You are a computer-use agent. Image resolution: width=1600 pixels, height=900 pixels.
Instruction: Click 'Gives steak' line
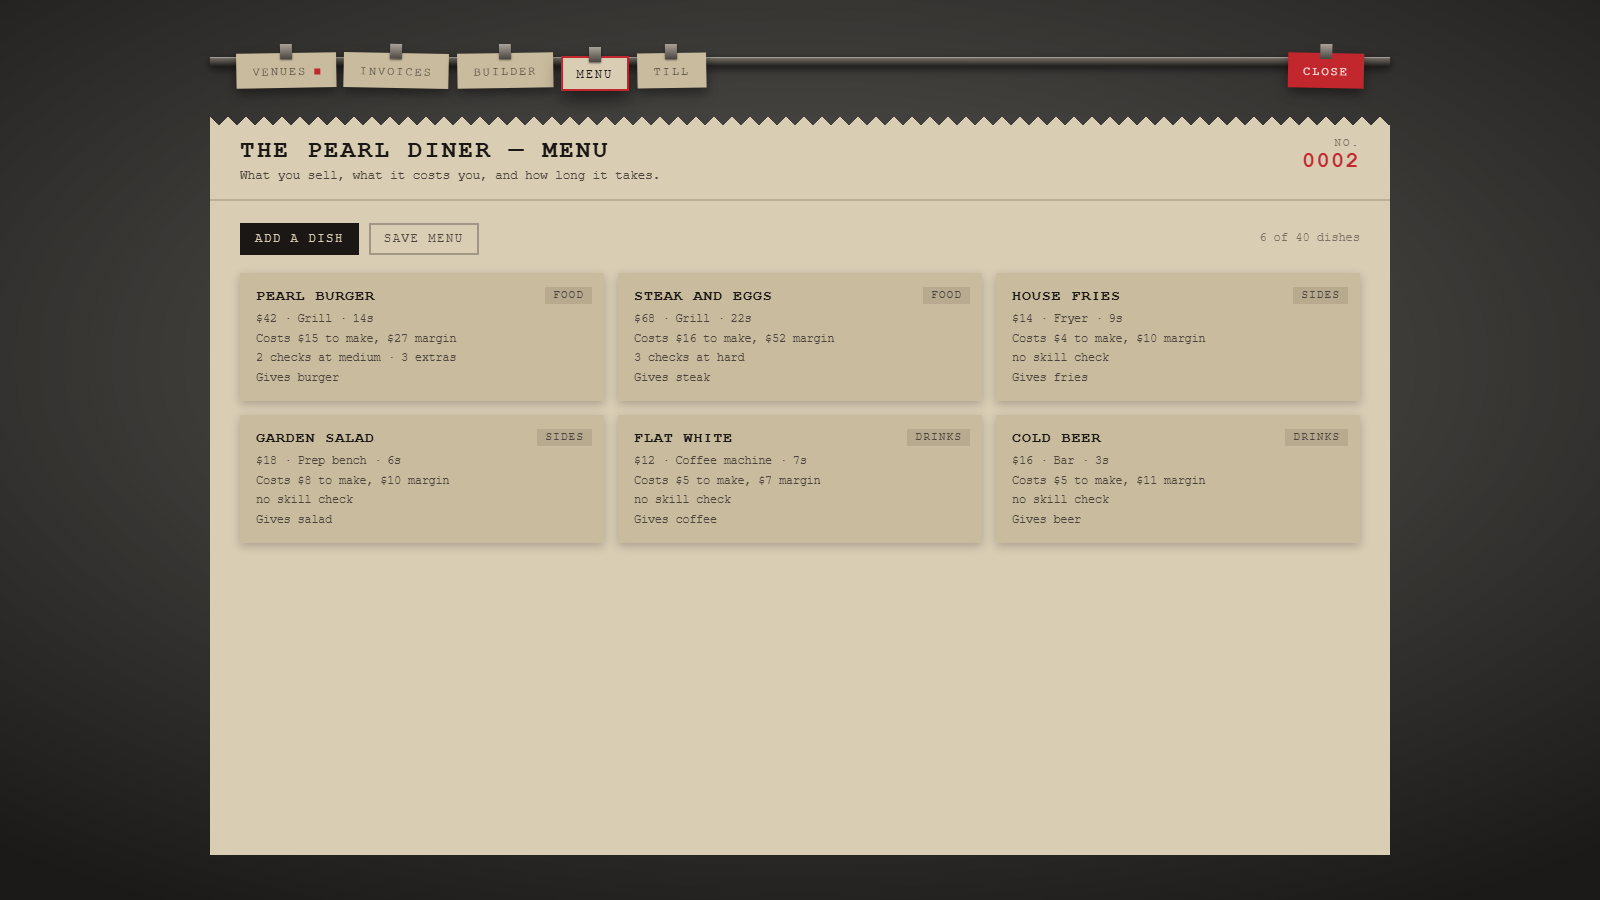coord(672,378)
